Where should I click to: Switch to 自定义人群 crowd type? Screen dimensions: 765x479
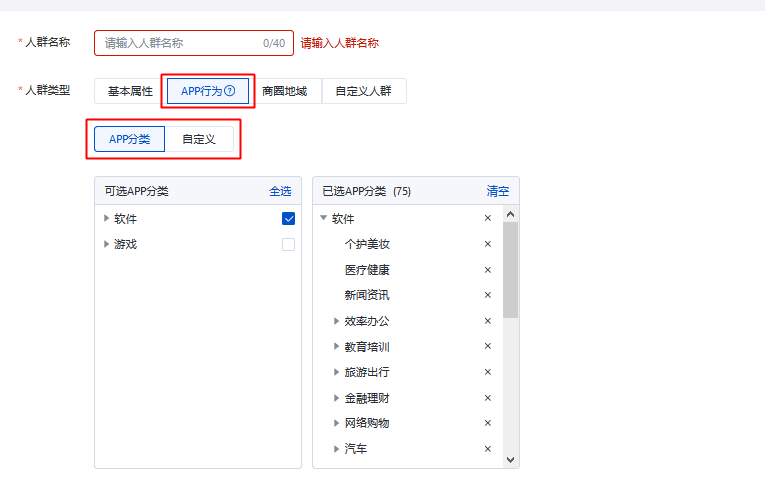pos(363,91)
